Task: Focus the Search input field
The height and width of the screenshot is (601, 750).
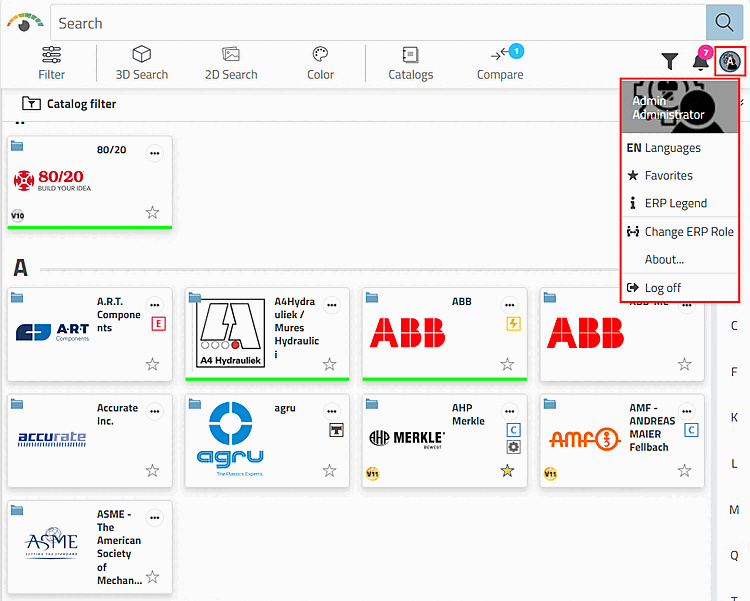Action: pyautogui.click(x=378, y=22)
